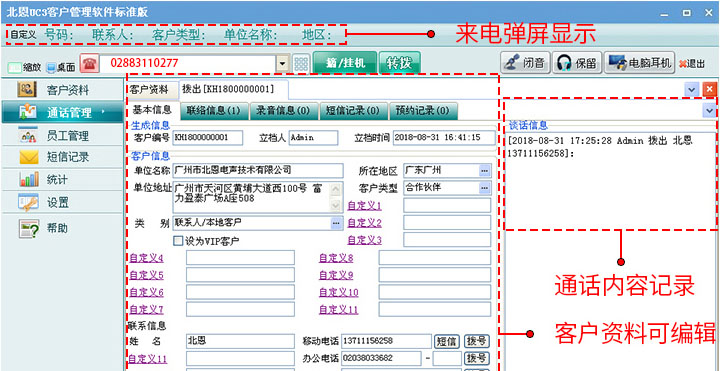Open the 客户类型 picker button

[x=484, y=188]
